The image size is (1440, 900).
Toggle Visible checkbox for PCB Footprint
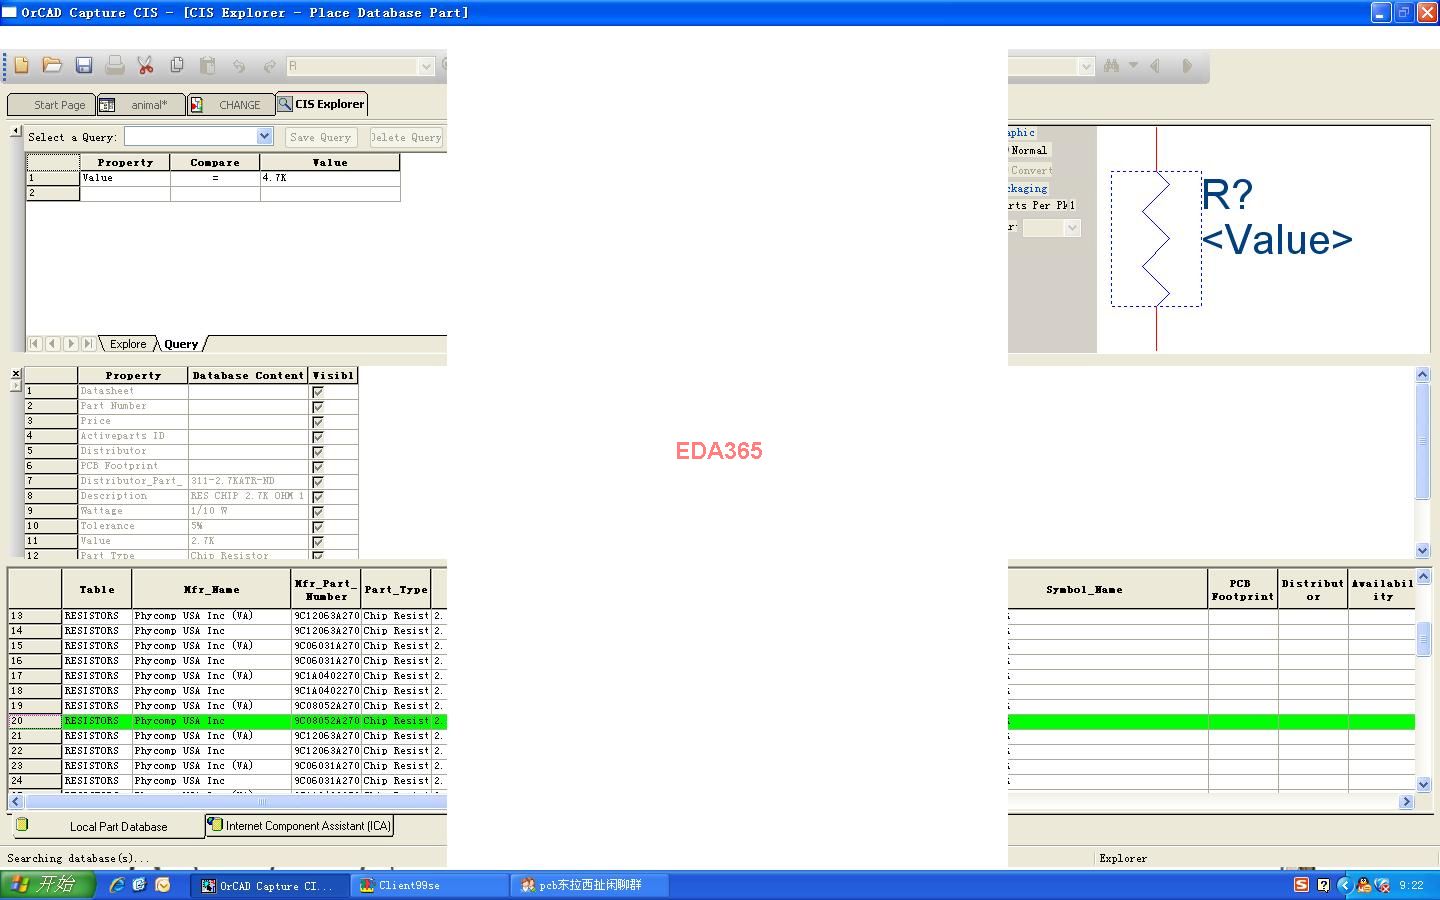click(x=318, y=467)
